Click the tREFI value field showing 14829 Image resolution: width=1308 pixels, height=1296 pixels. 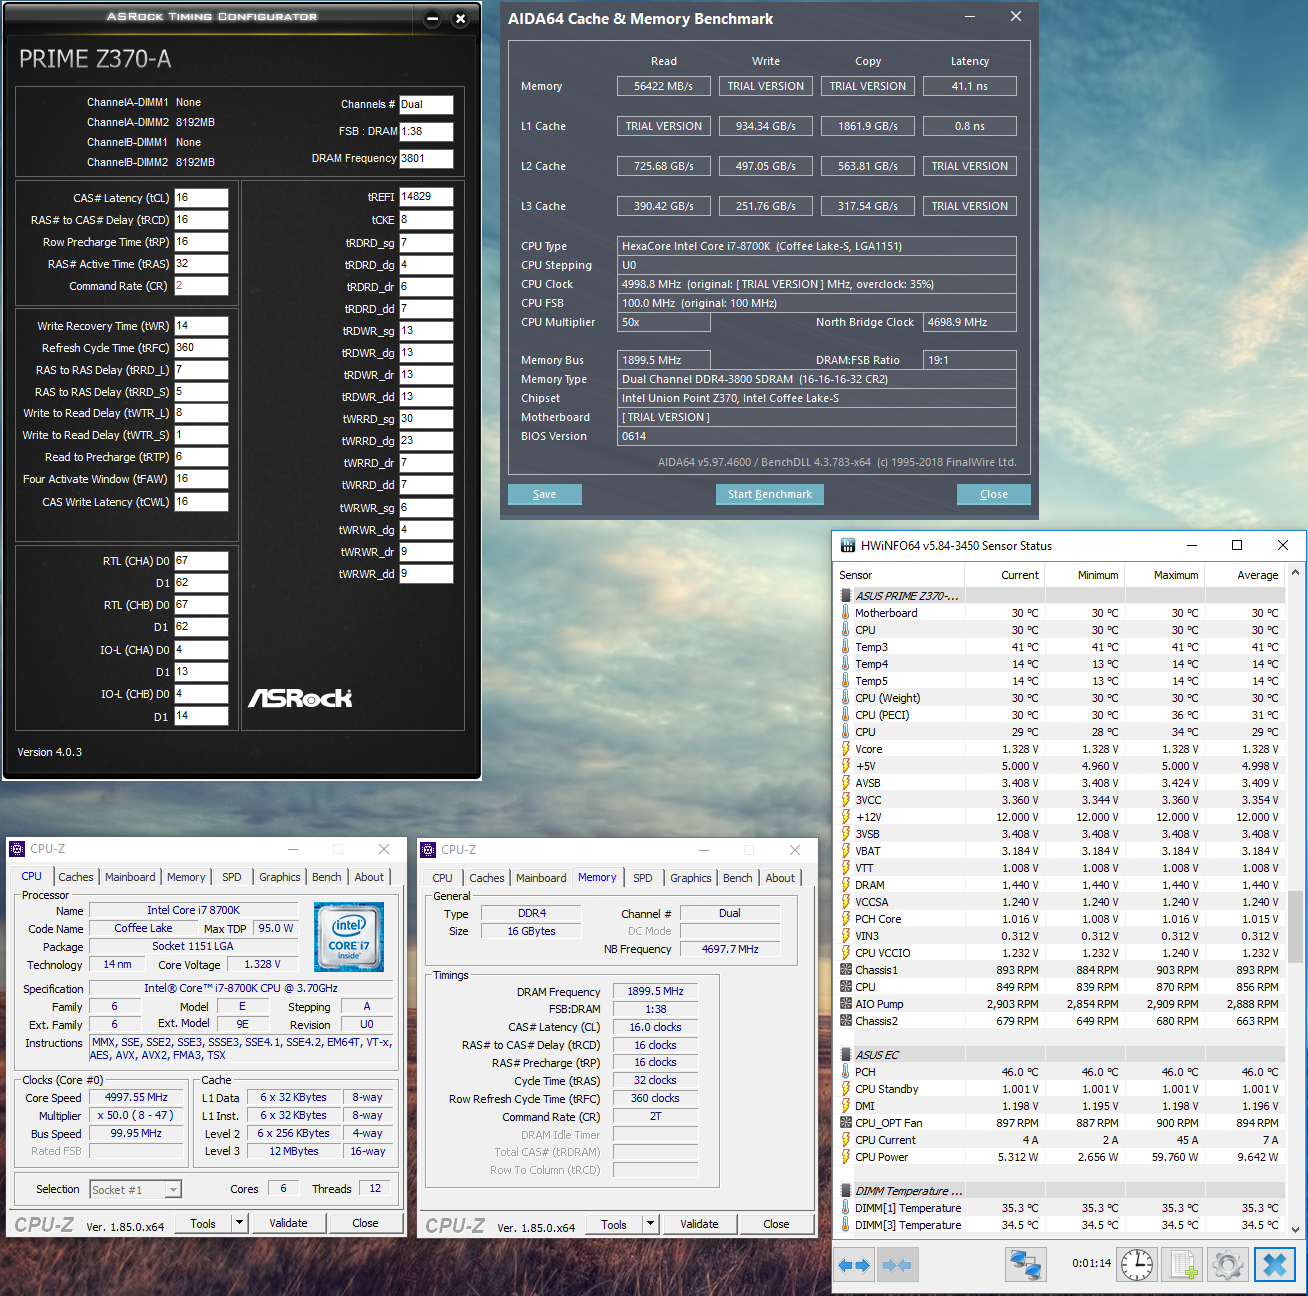426,197
